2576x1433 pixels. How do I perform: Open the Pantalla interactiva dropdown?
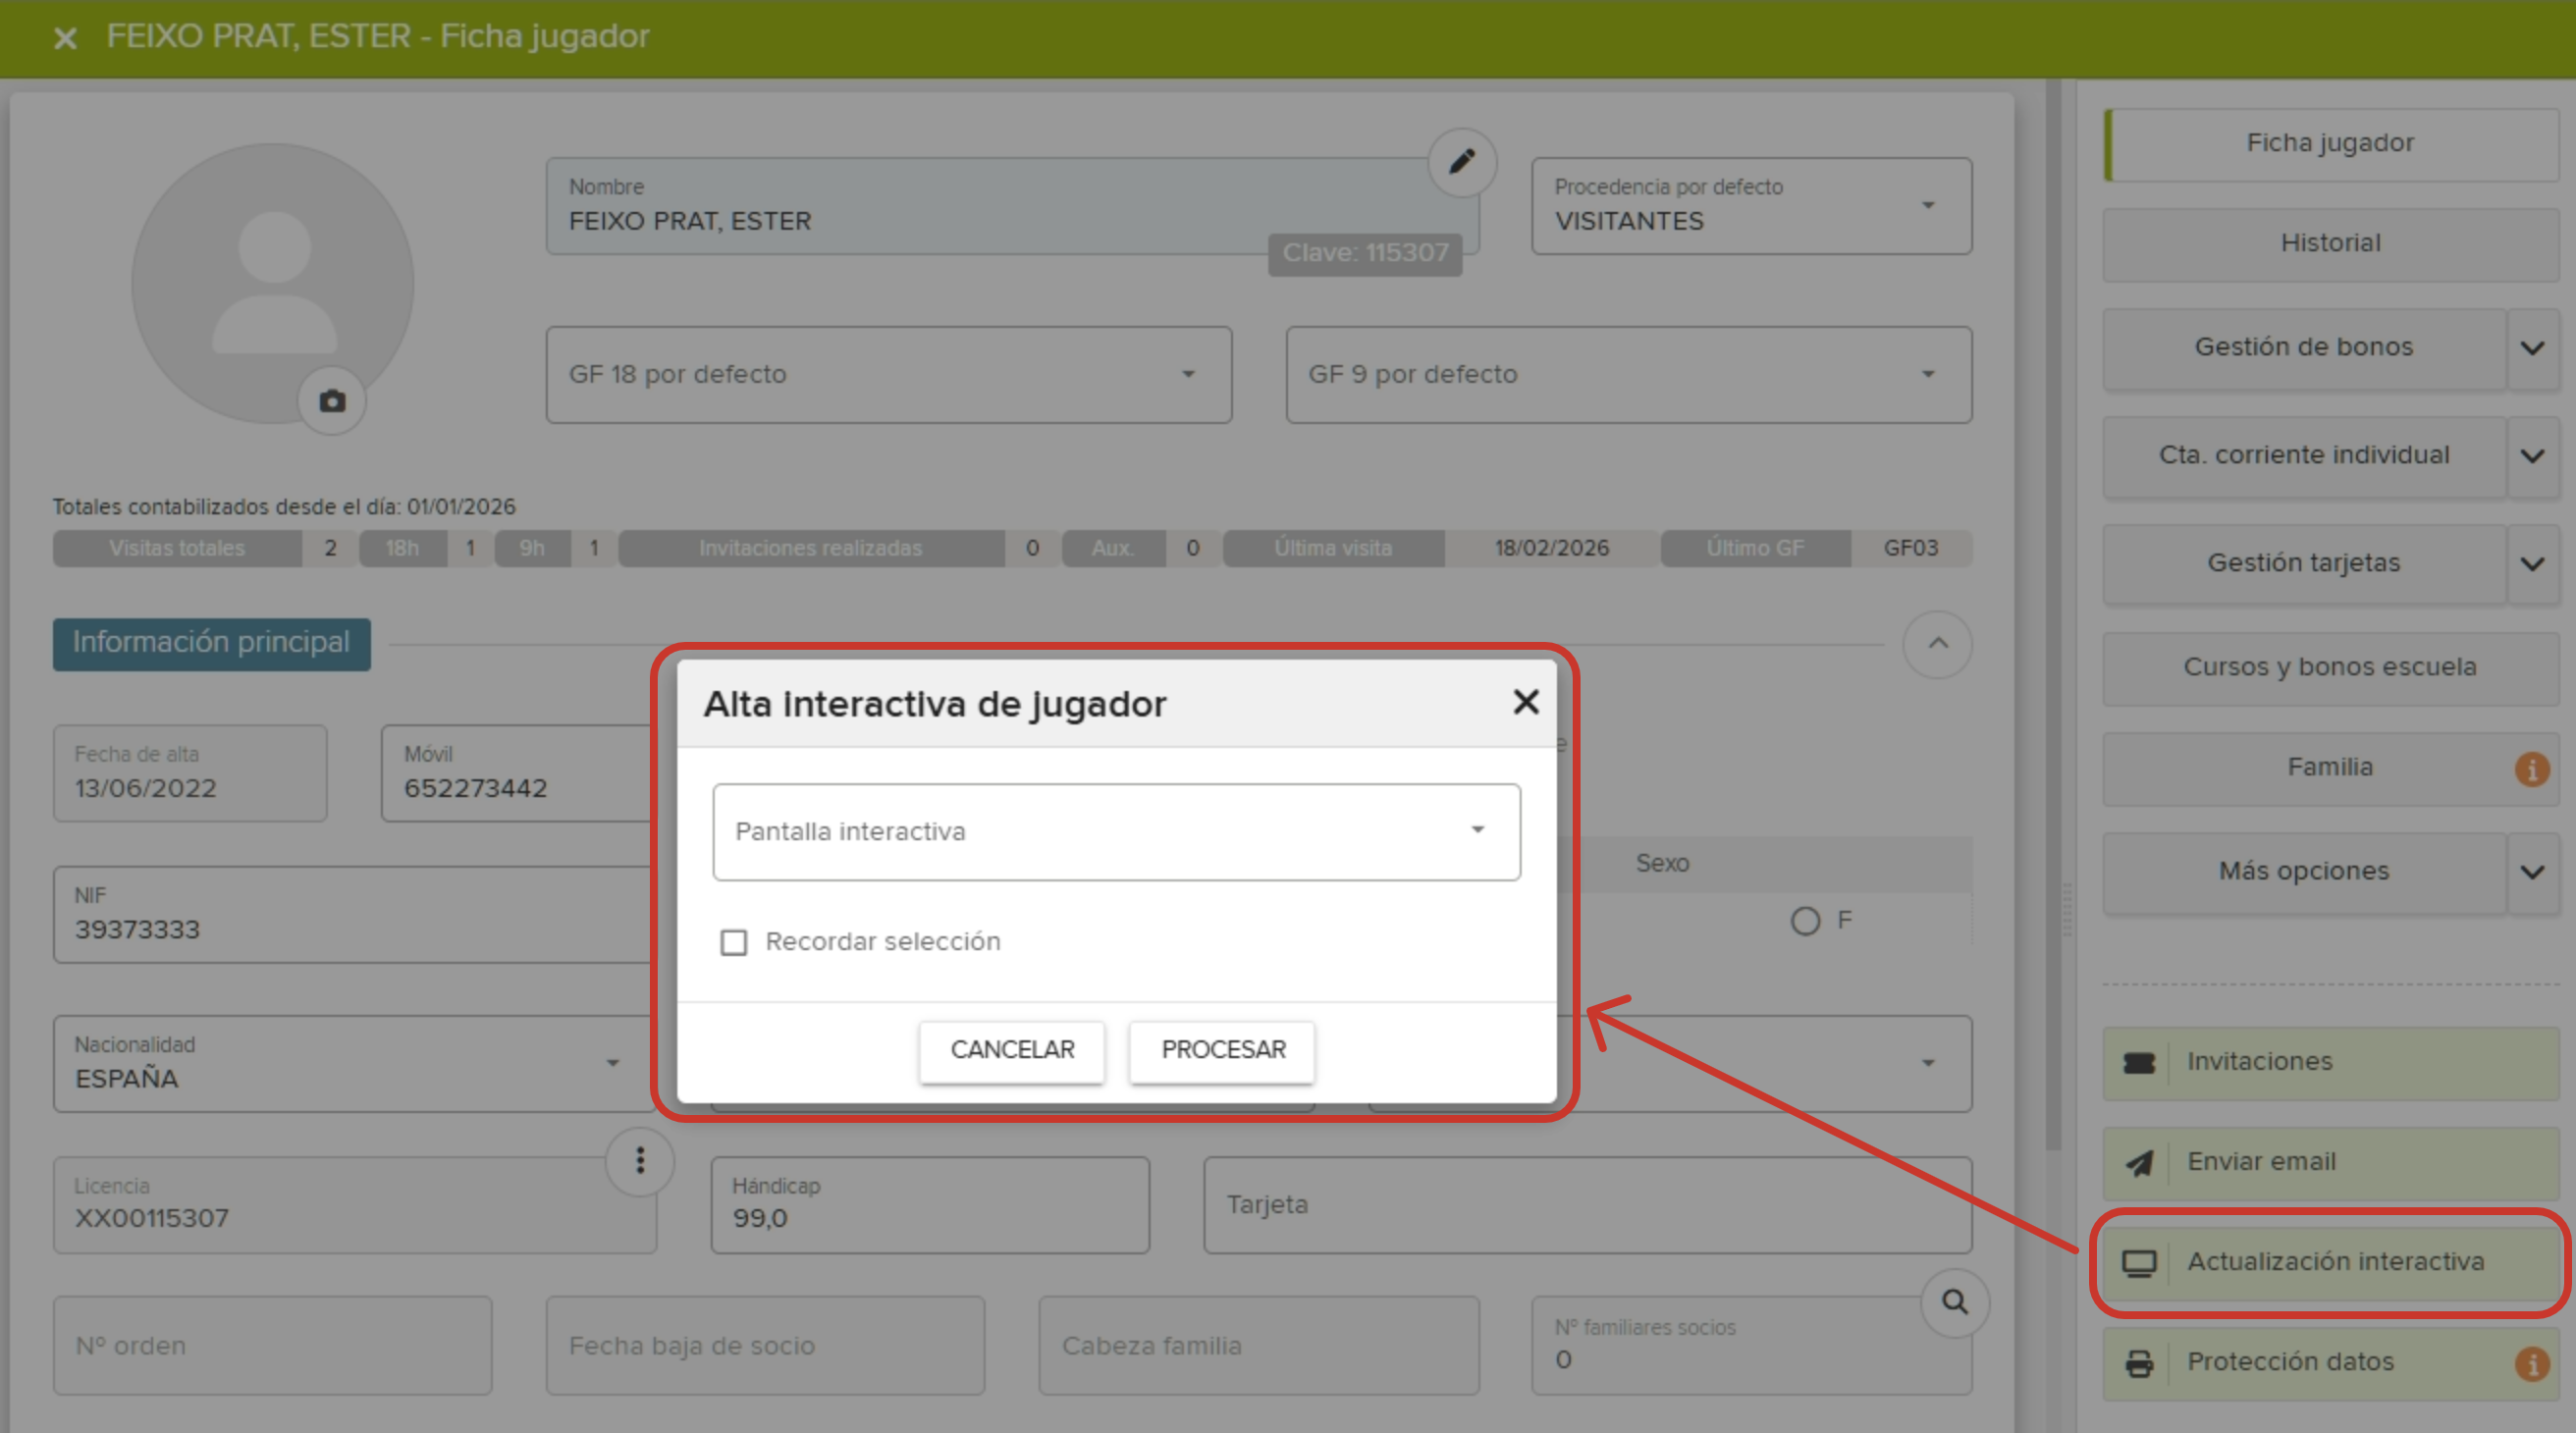click(x=1116, y=832)
